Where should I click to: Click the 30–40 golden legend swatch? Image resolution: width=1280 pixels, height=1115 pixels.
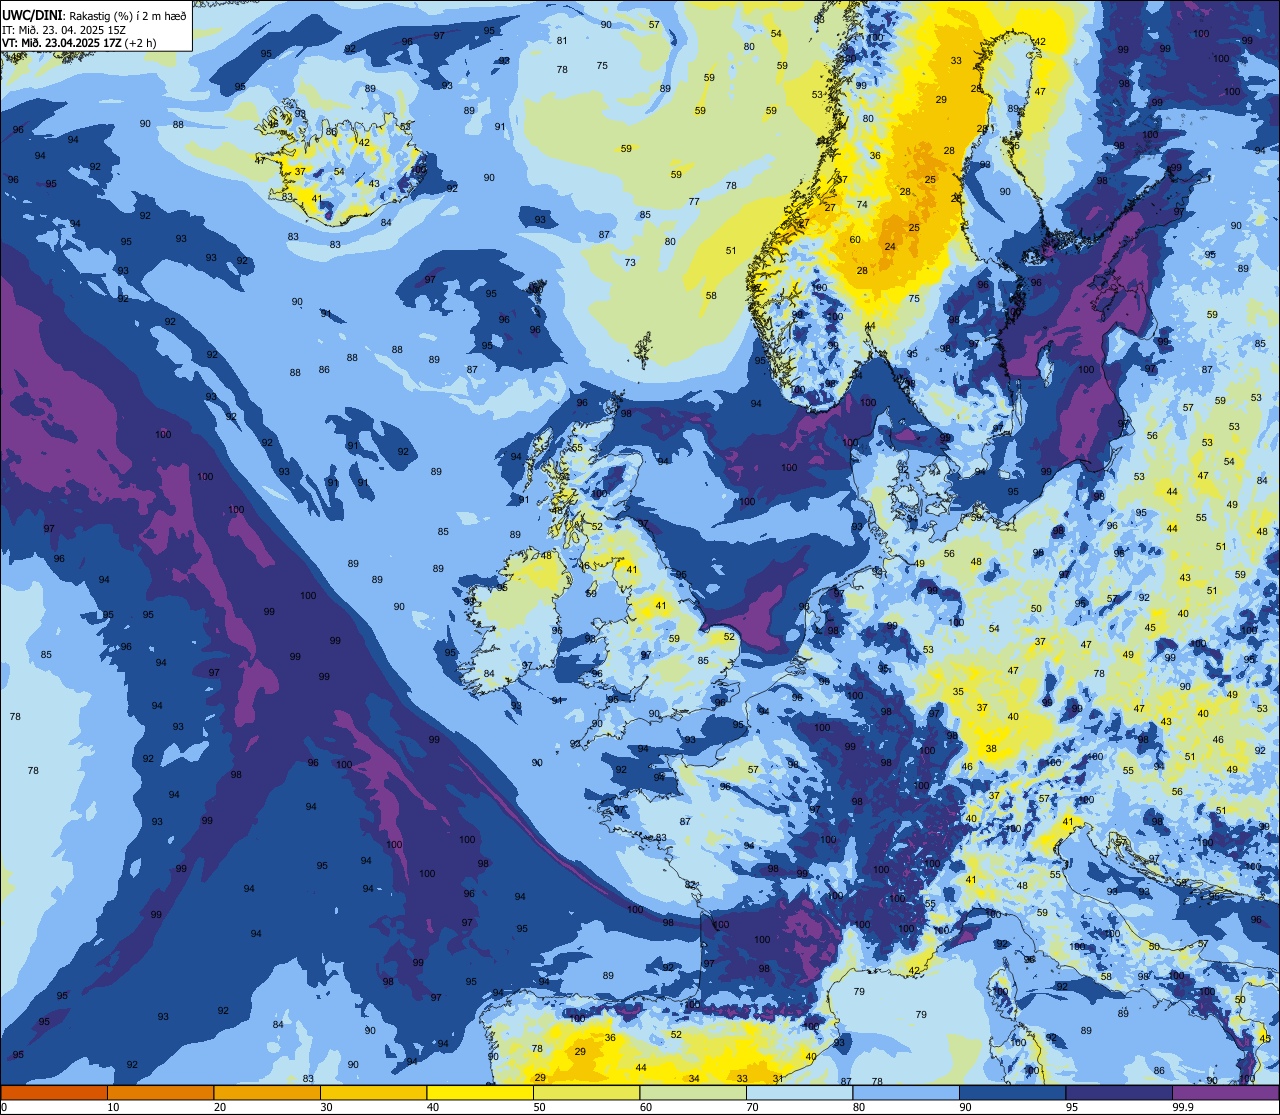pyautogui.click(x=373, y=1092)
